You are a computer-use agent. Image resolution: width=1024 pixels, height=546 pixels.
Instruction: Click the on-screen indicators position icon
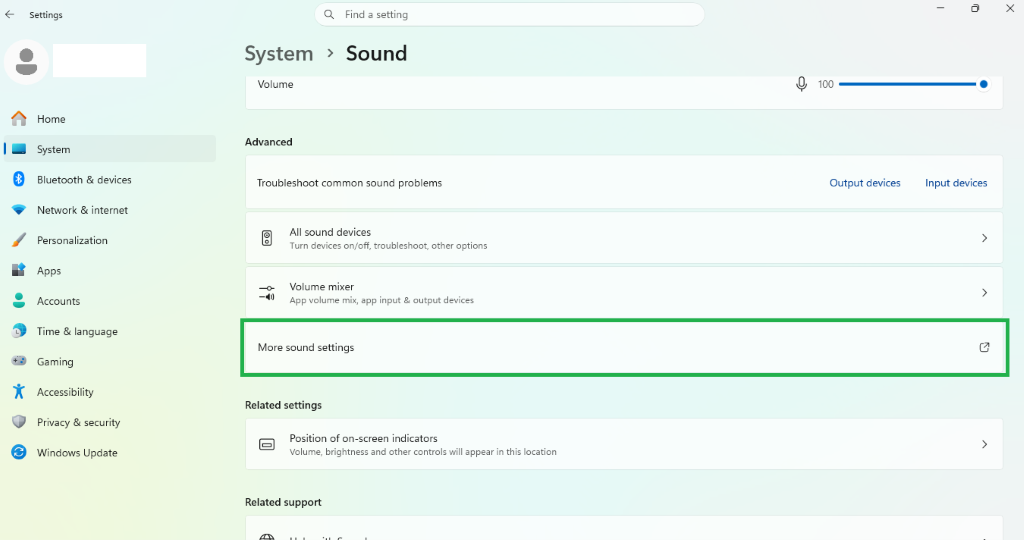[267, 444]
